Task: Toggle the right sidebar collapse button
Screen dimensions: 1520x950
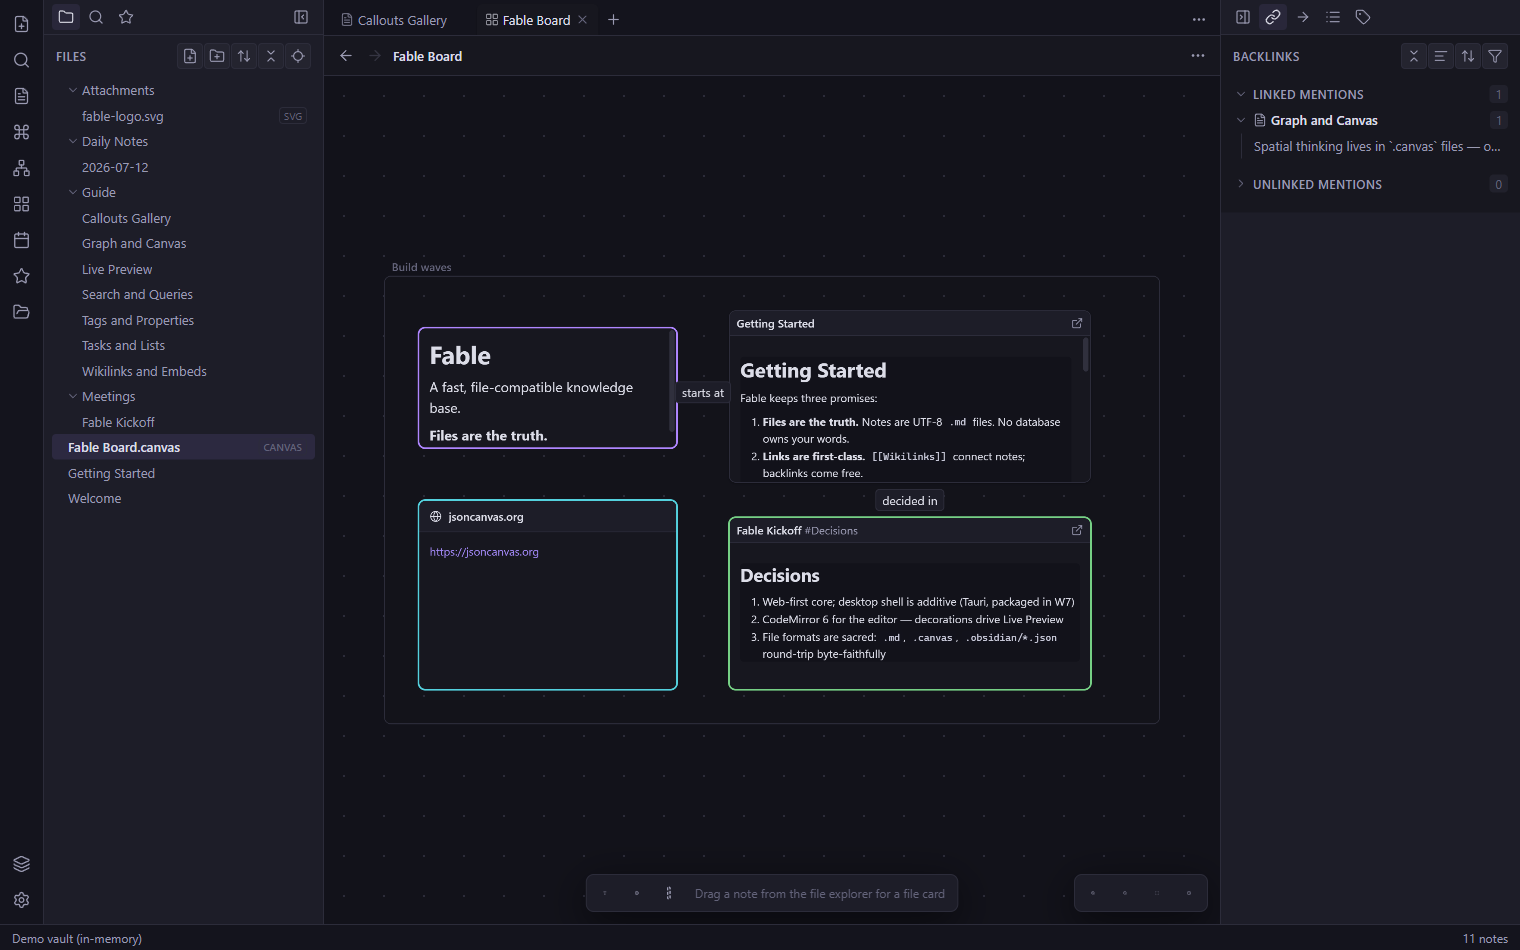Action: pyautogui.click(x=1243, y=17)
